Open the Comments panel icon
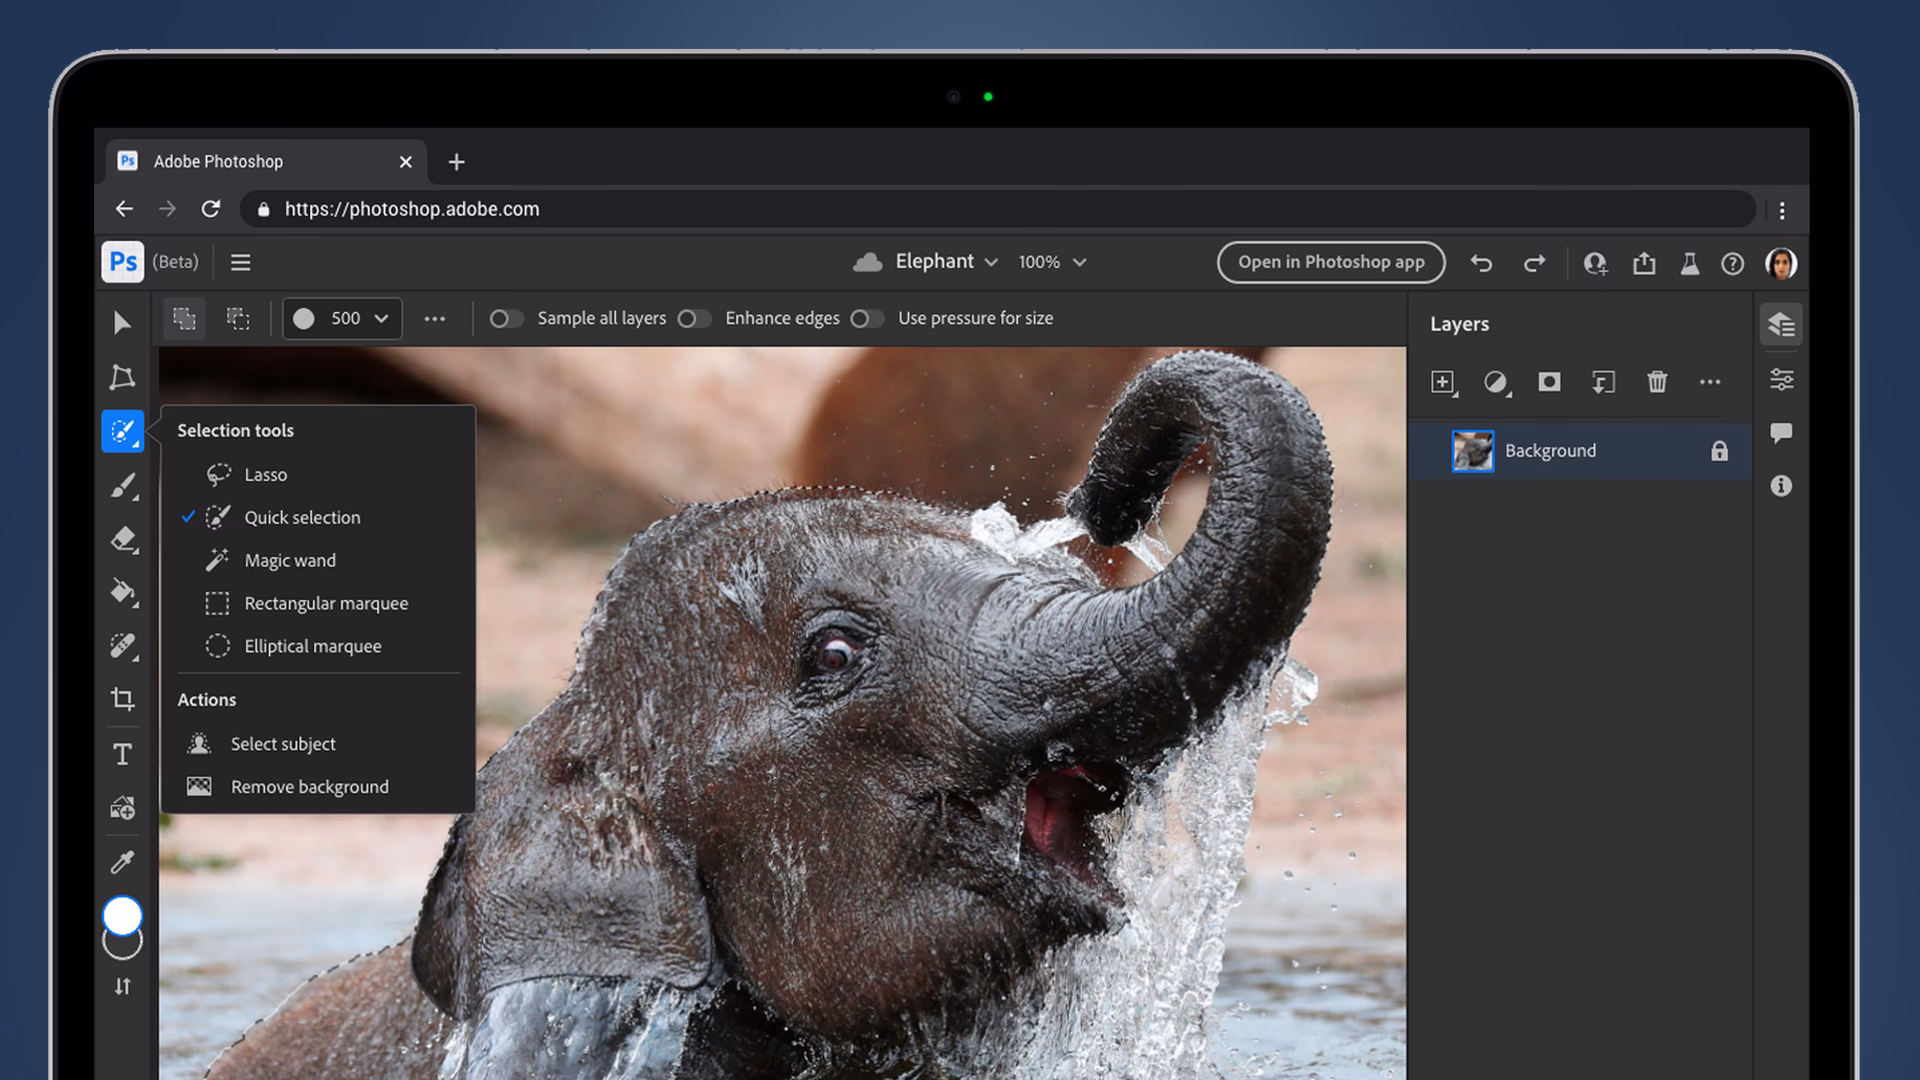Screen dimensions: 1920x1080 pyautogui.click(x=1781, y=432)
